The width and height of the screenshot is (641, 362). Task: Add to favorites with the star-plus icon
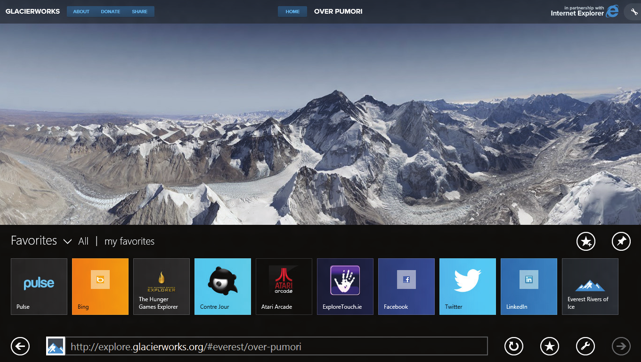[x=586, y=241]
